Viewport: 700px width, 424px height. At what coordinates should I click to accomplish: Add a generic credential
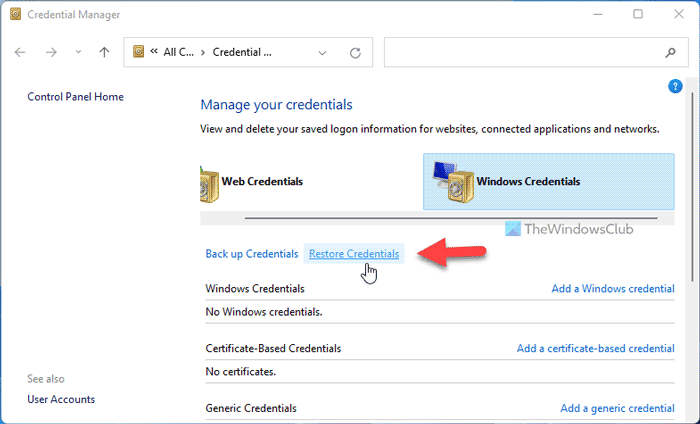(617, 408)
